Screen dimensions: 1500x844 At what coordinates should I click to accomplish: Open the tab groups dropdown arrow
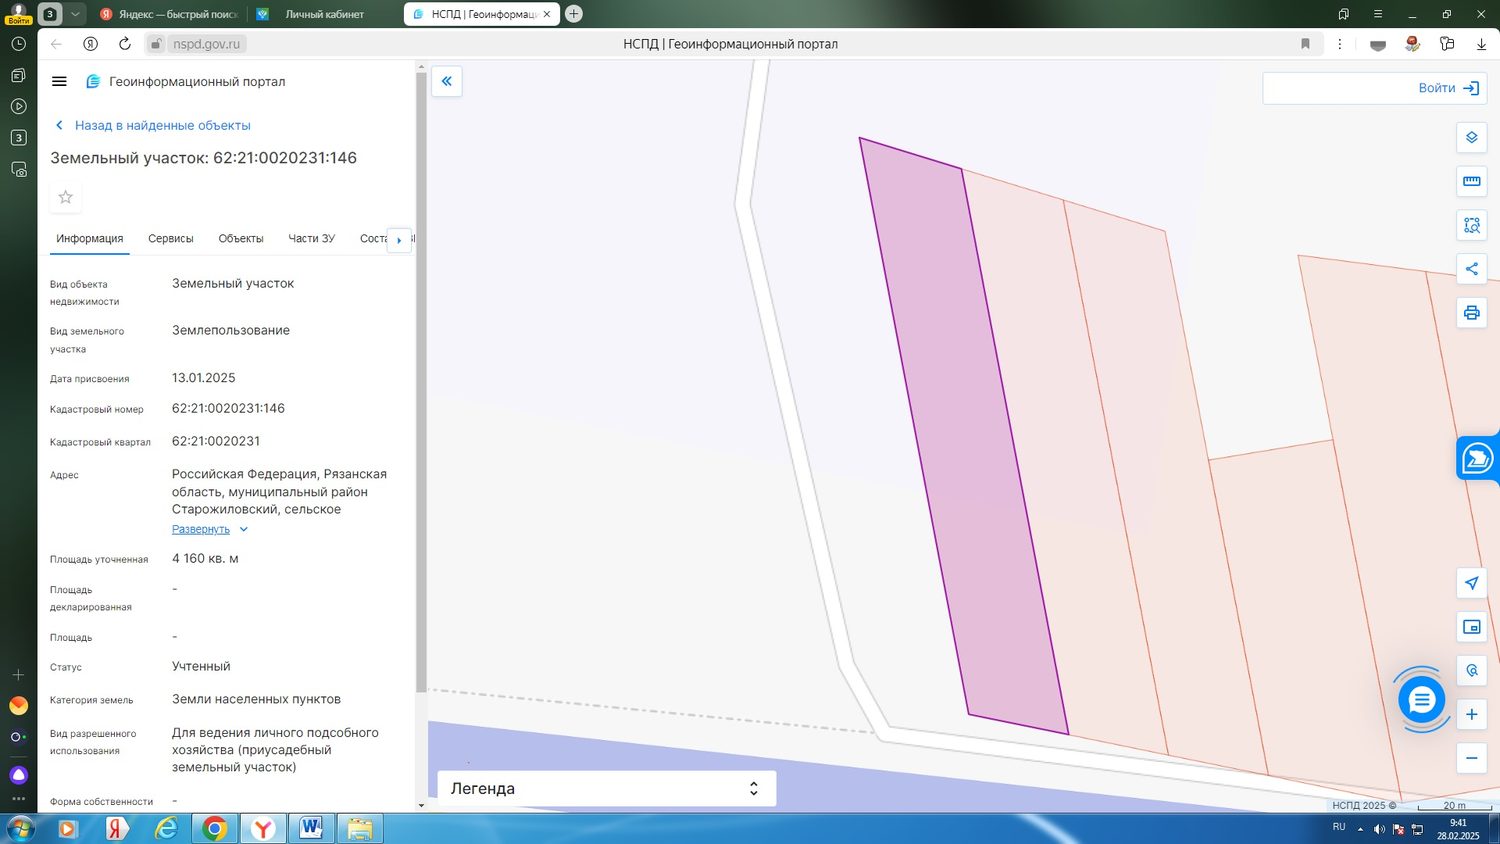click(x=75, y=14)
